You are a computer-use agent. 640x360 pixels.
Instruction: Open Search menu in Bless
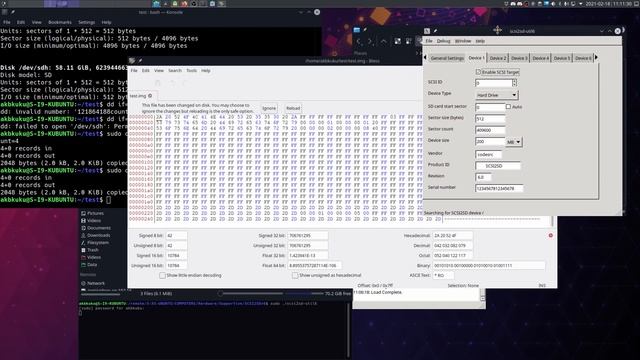[x=175, y=71]
